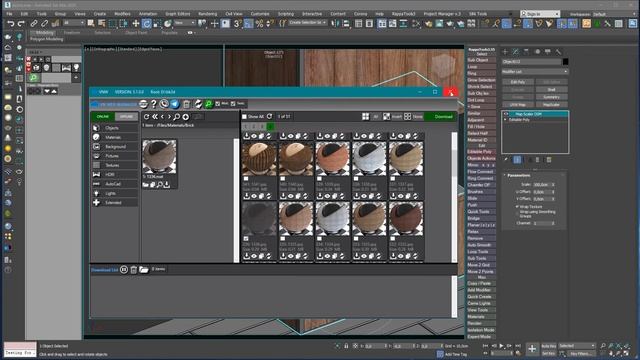Click the black object color swatch
Screen dimensions: 640x360
pos(565,62)
